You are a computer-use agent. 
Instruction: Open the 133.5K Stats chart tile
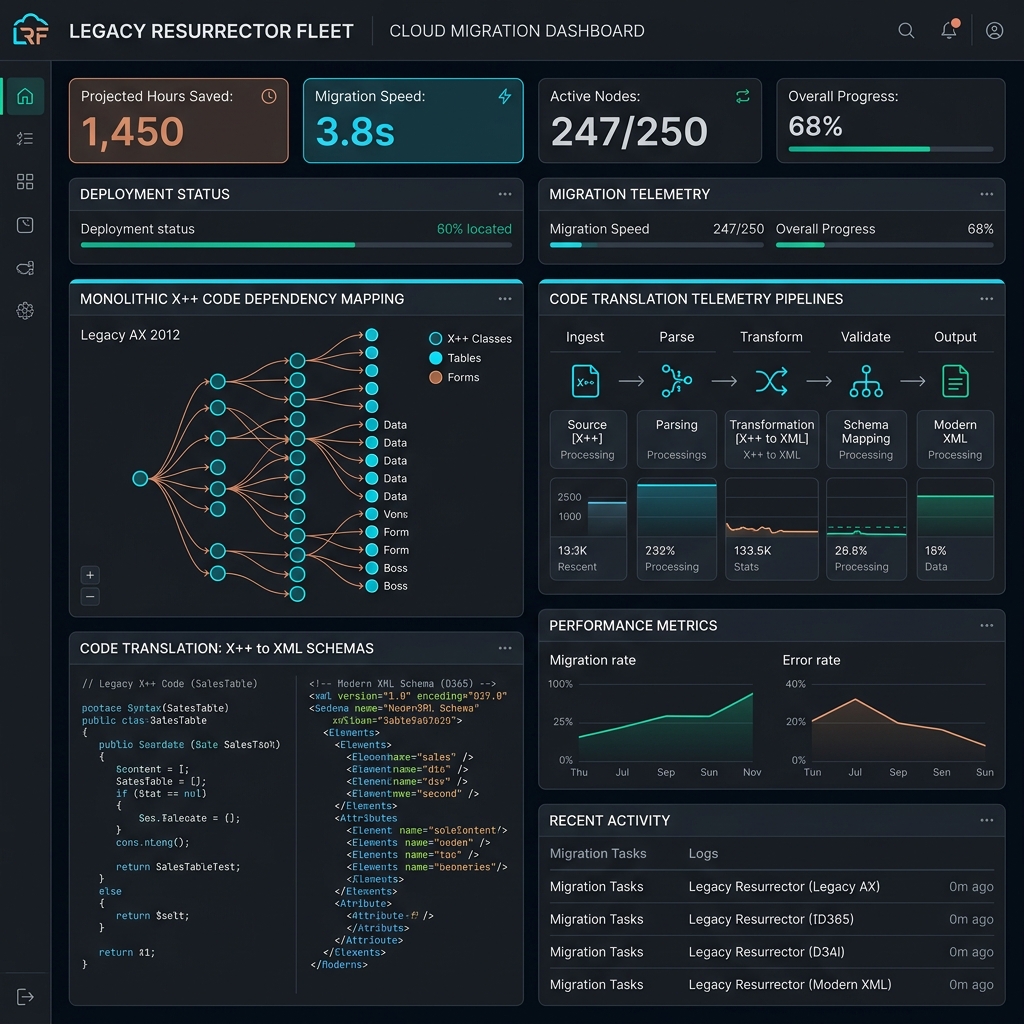(x=771, y=529)
